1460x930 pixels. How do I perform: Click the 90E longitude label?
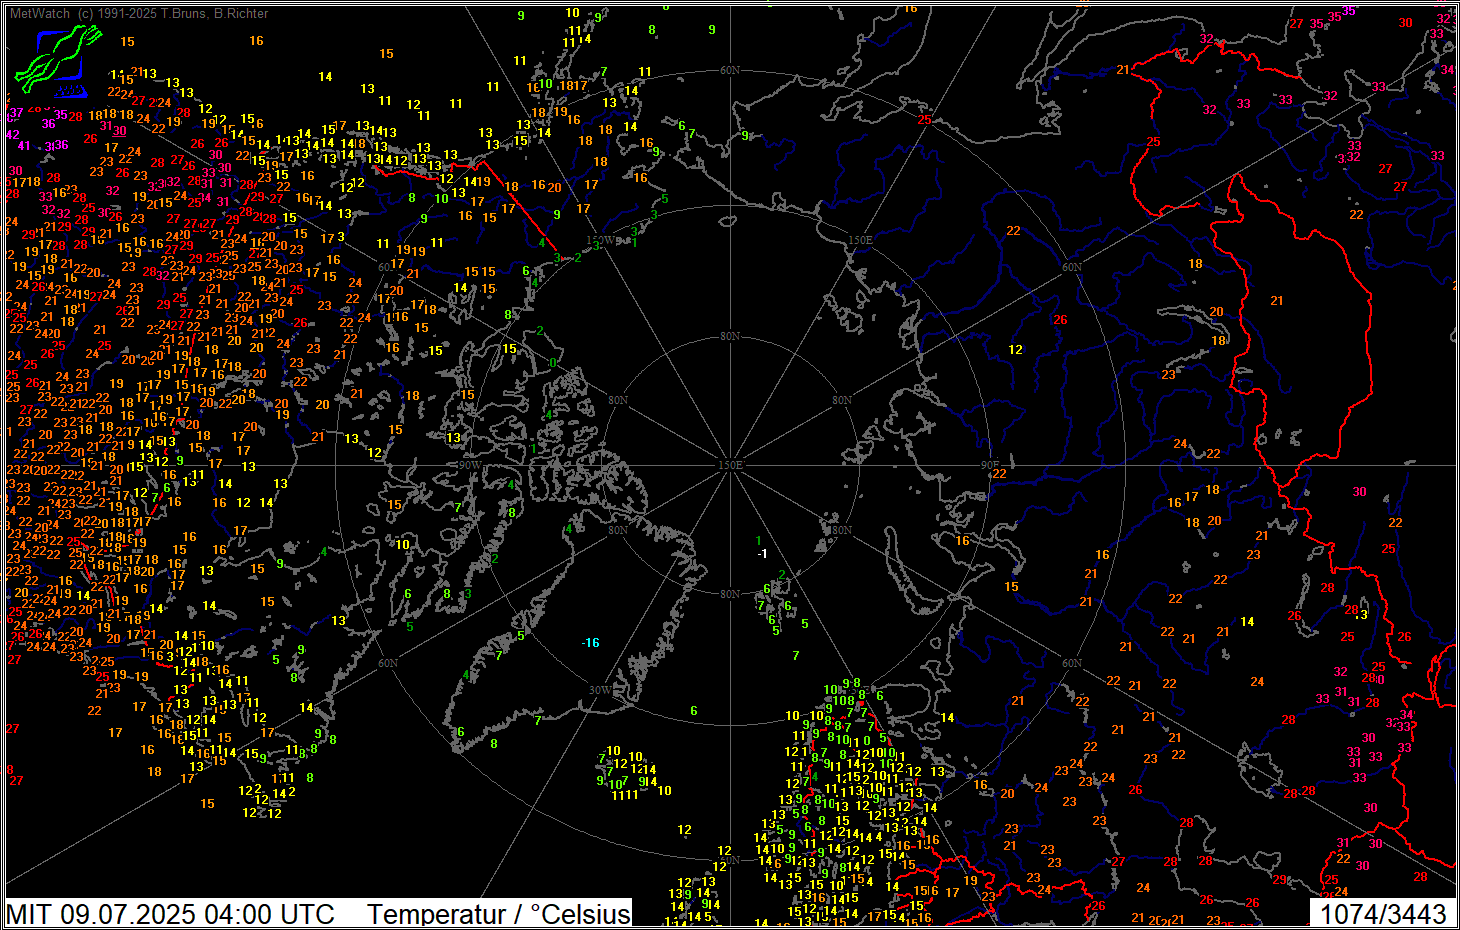(x=990, y=466)
